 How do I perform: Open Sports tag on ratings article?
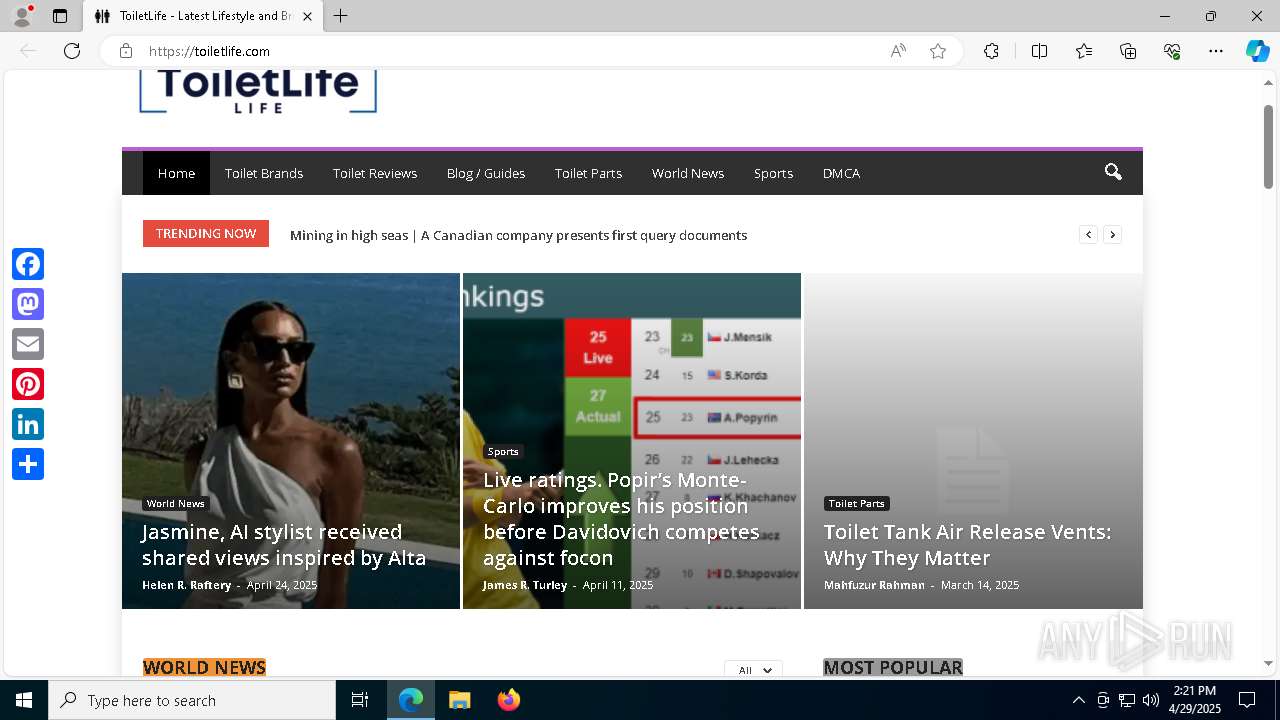click(x=503, y=452)
